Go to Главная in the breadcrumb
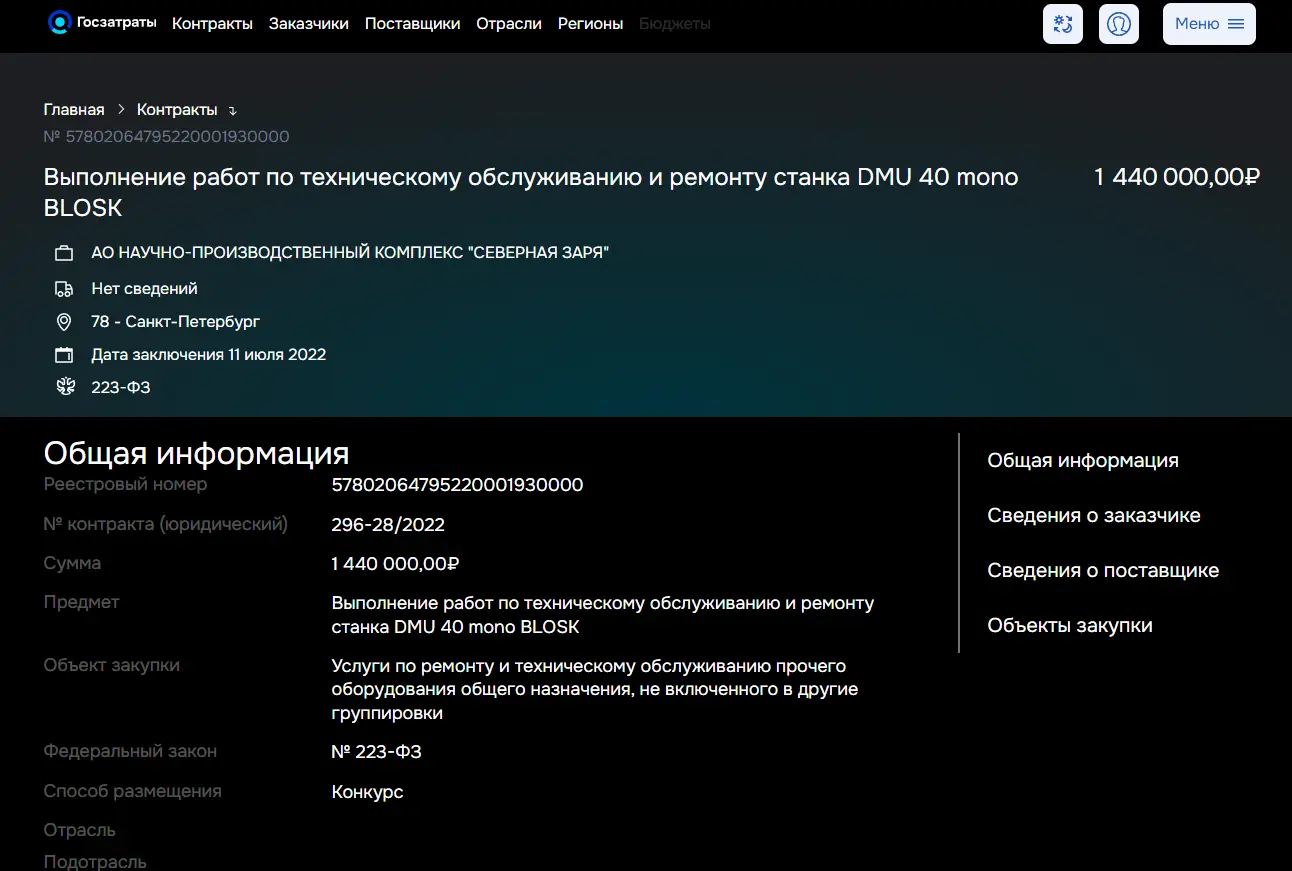The image size is (1292, 871). pyautogui.click(x=74, y=110)
